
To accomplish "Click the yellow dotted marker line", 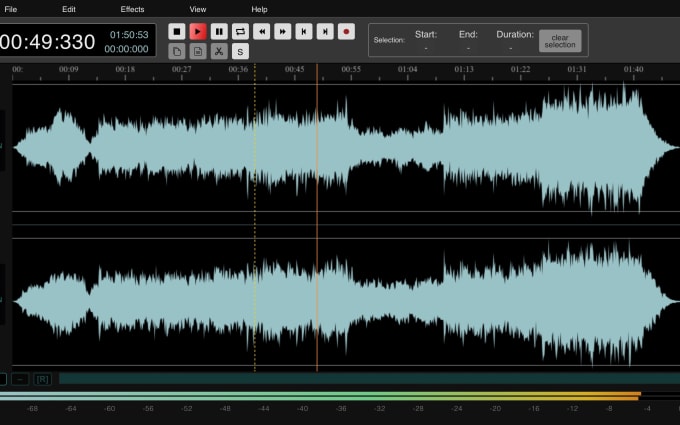I will pos(255,217).
